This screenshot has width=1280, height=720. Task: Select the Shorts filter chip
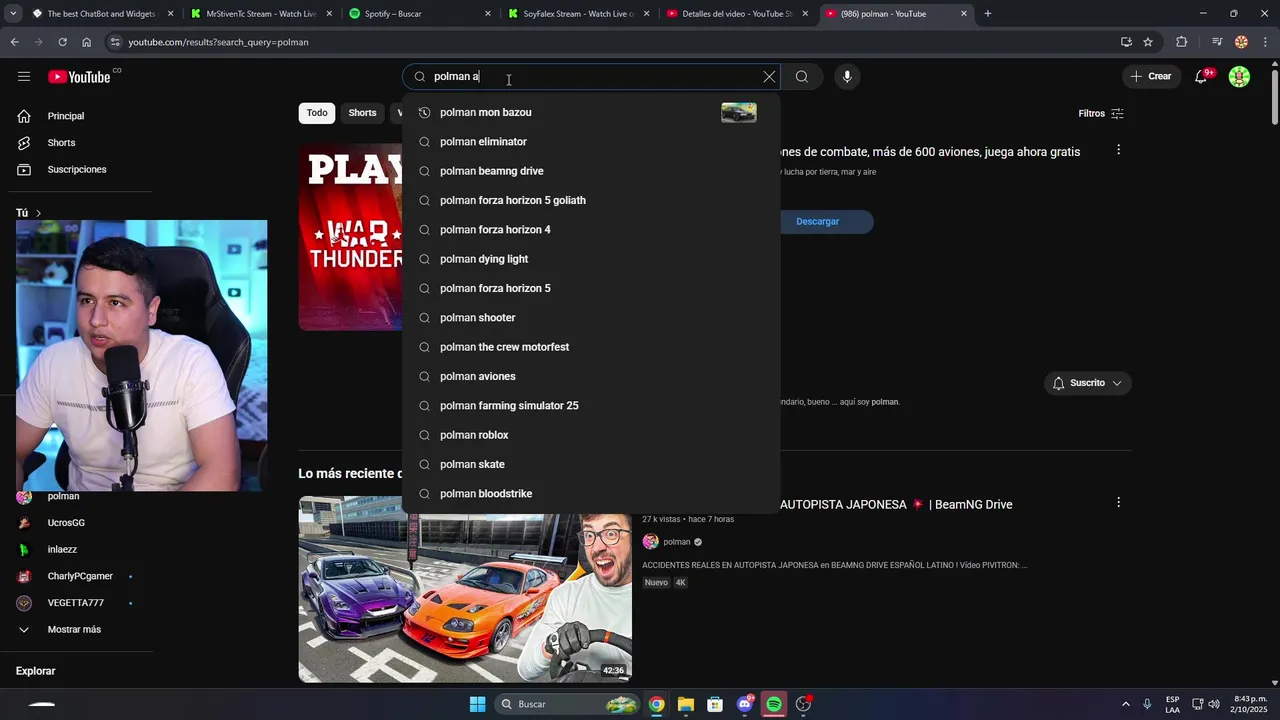click(362, 113)
